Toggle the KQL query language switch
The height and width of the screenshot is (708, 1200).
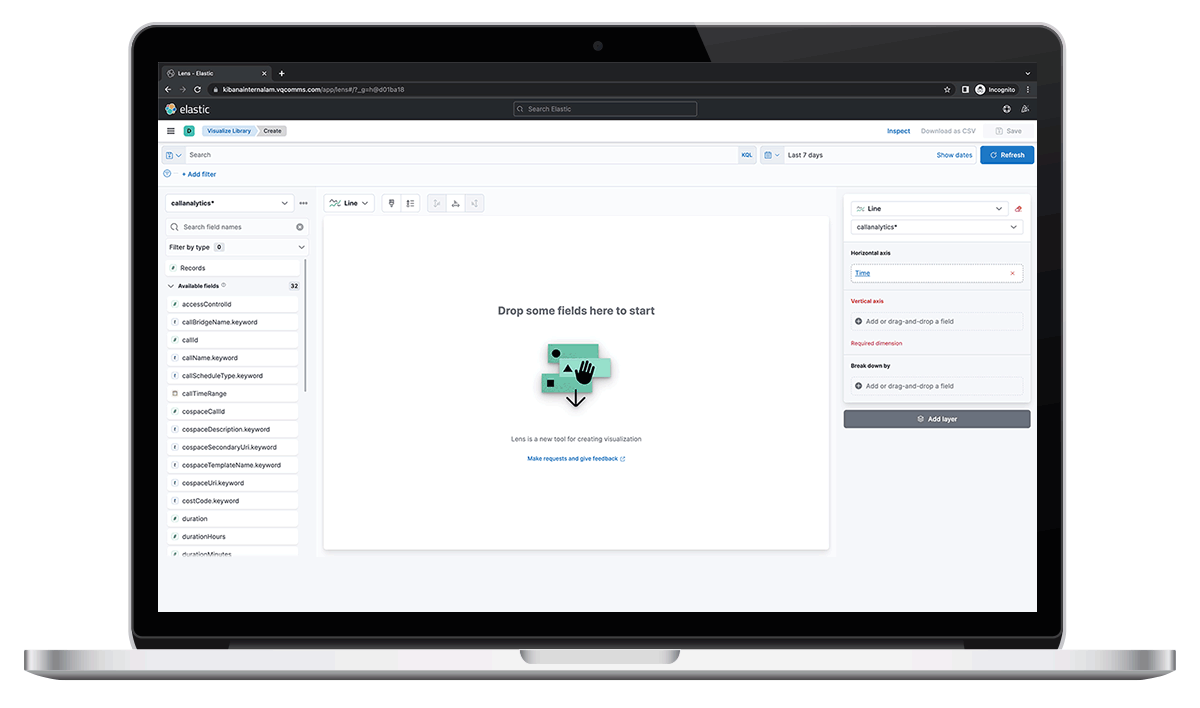click(747, 155)
